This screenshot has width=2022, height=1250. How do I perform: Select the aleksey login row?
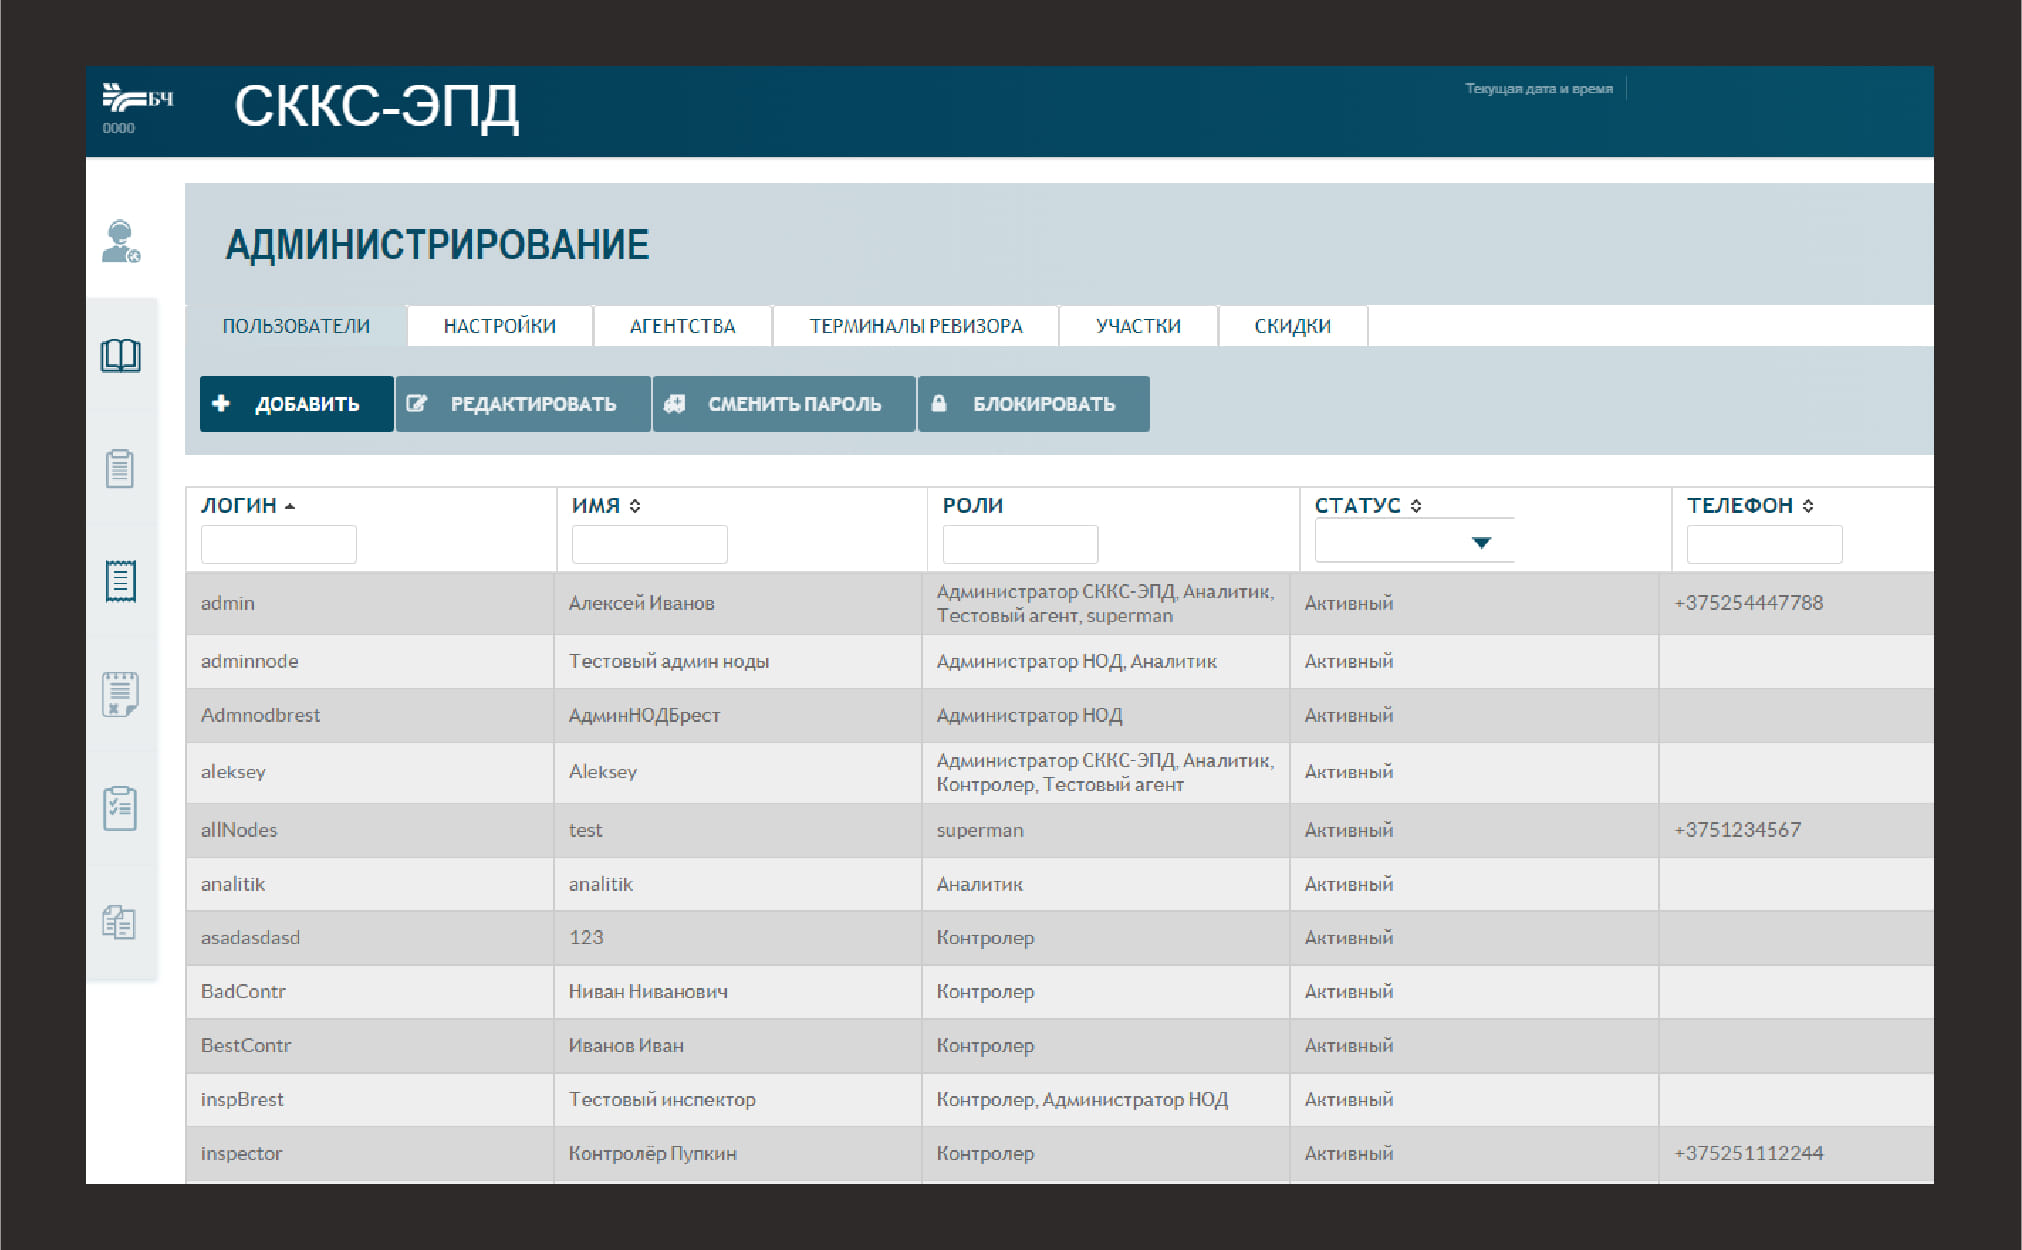pos(1060,772)
